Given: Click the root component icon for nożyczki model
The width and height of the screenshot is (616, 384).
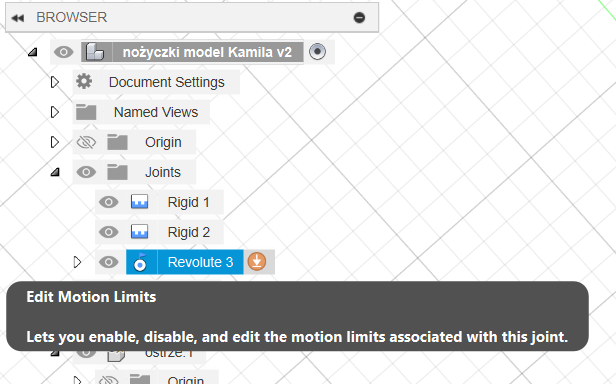Looking at the screenshot, I should 95,52.
